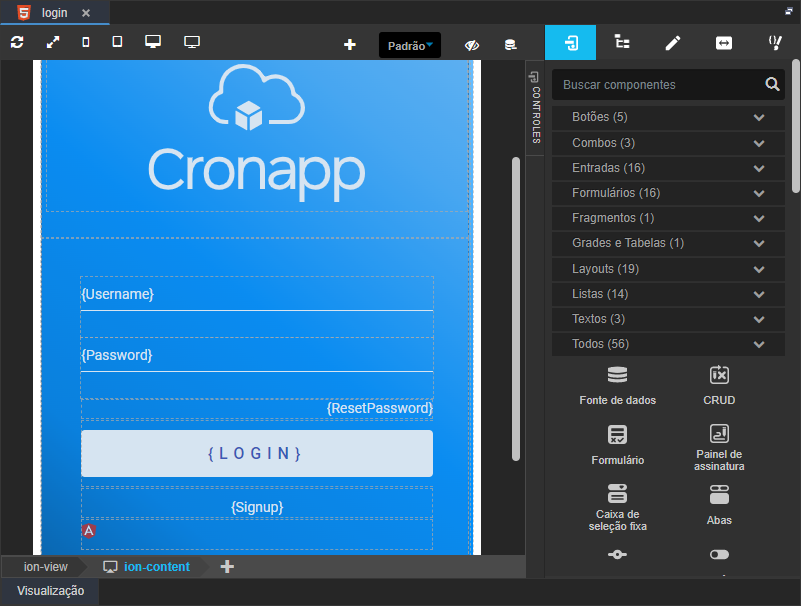This screenshot has width=801, height=606.
Task: Expand the Fragmentos (1) category
Action: click(668, 218)
